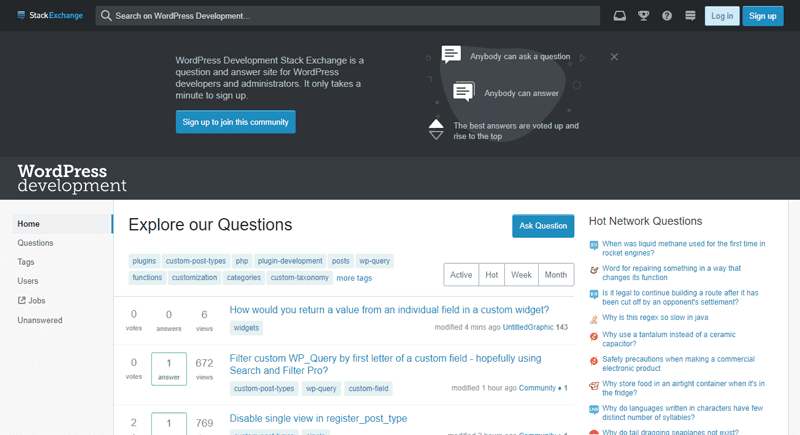
Task: Select Home in left sidebar
Action: (62, 224)
